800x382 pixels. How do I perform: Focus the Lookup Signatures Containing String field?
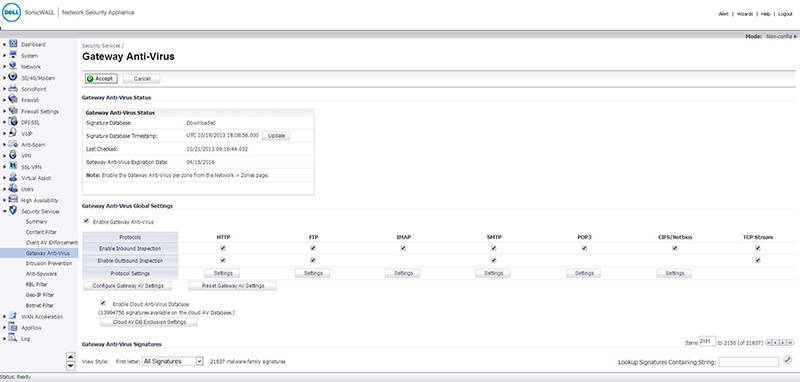point(748,362)
